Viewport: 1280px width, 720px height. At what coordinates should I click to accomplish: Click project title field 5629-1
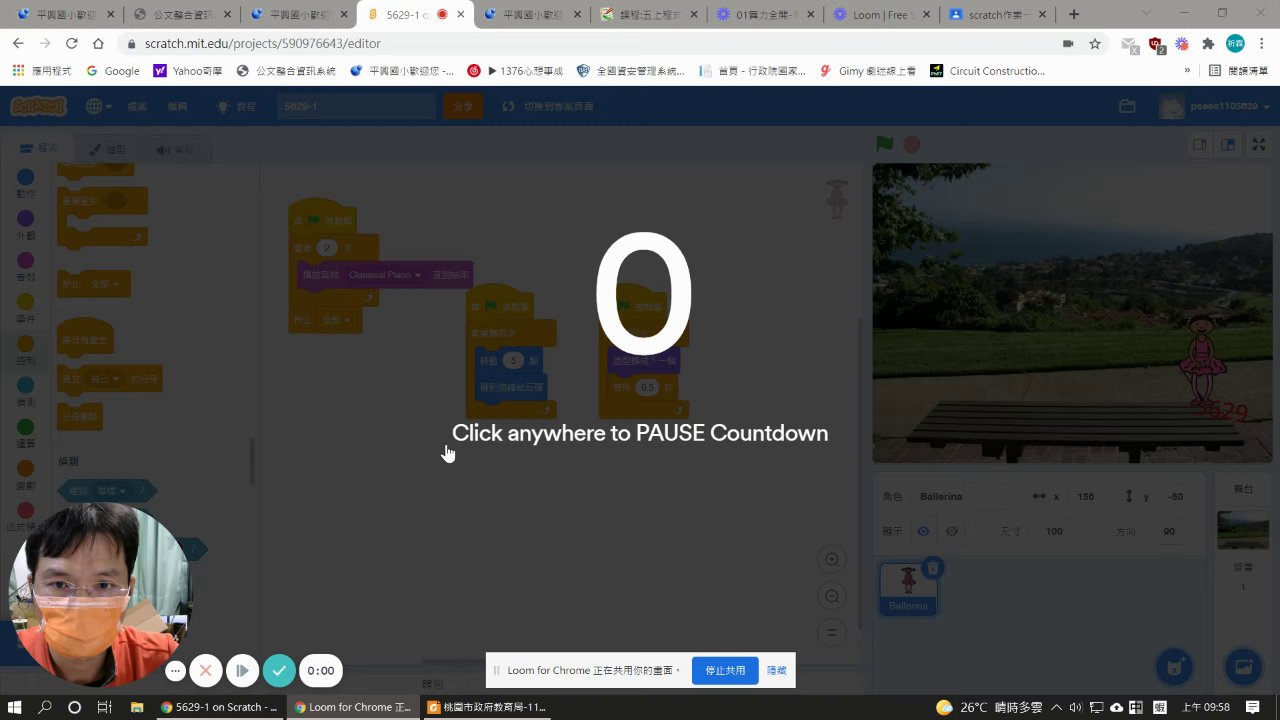356,106
